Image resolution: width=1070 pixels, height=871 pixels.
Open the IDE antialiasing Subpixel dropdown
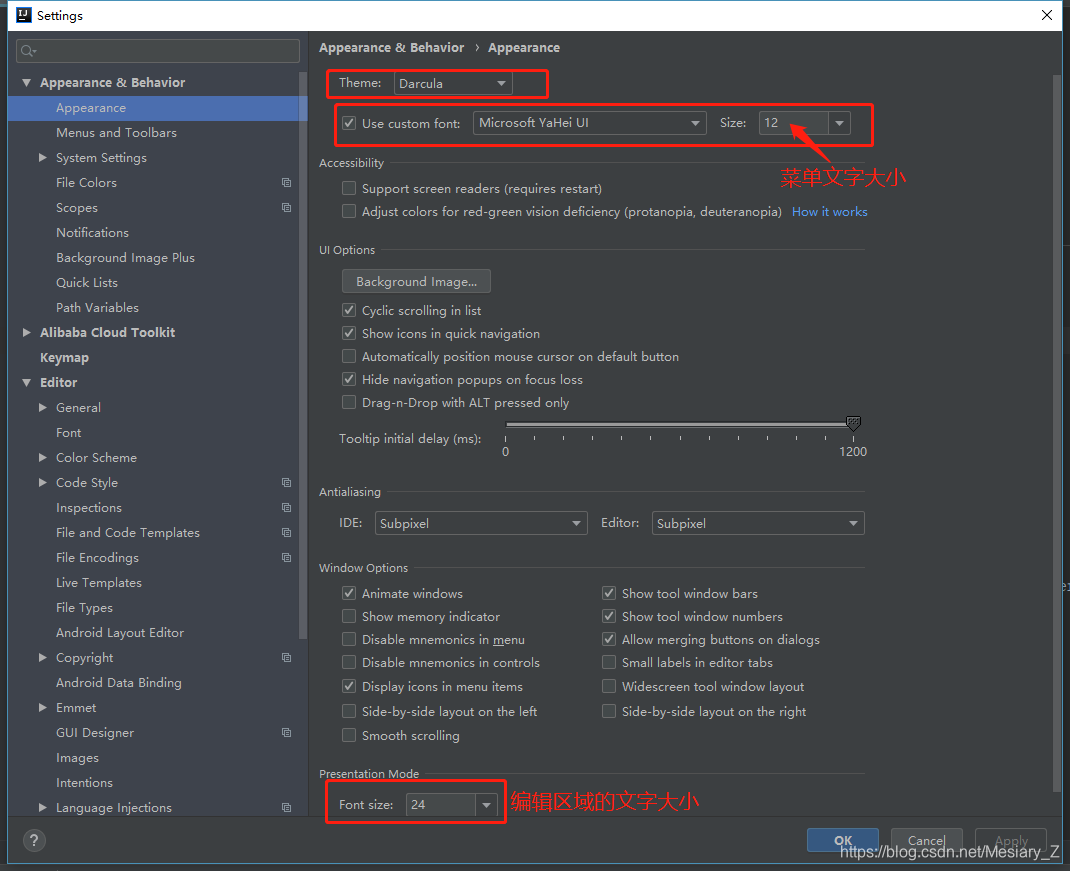(x=481, y=524)
